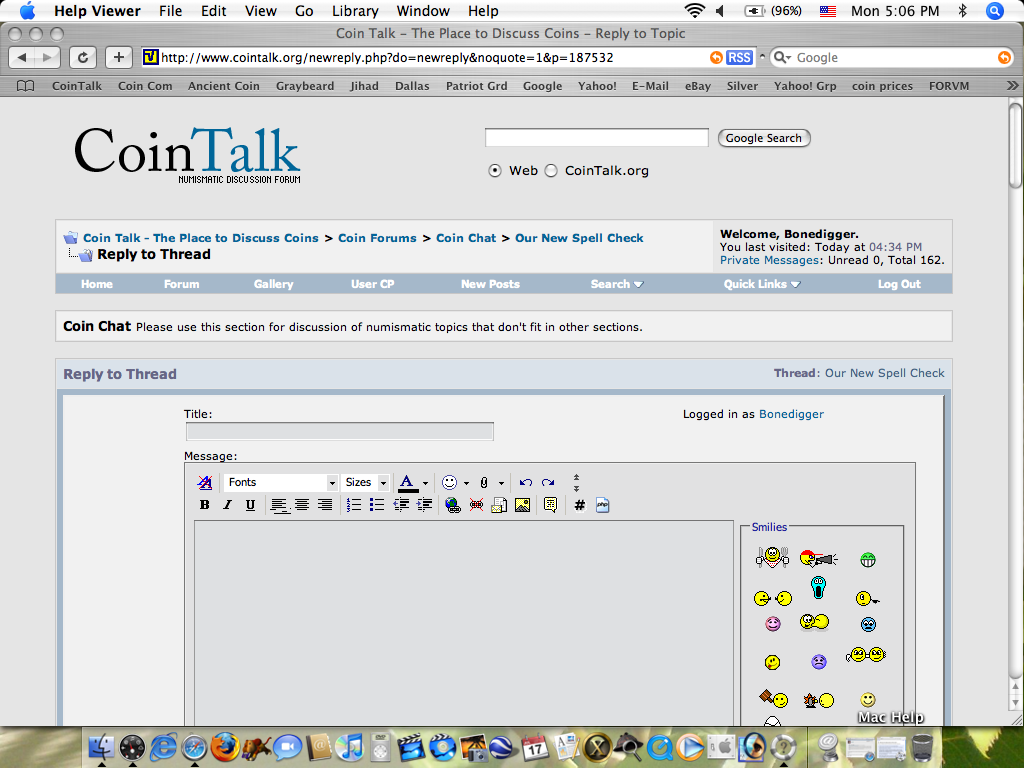Screen dimensions: 1024x768
Task: Apply italic formatting in message editor
Action: (227, 505)
